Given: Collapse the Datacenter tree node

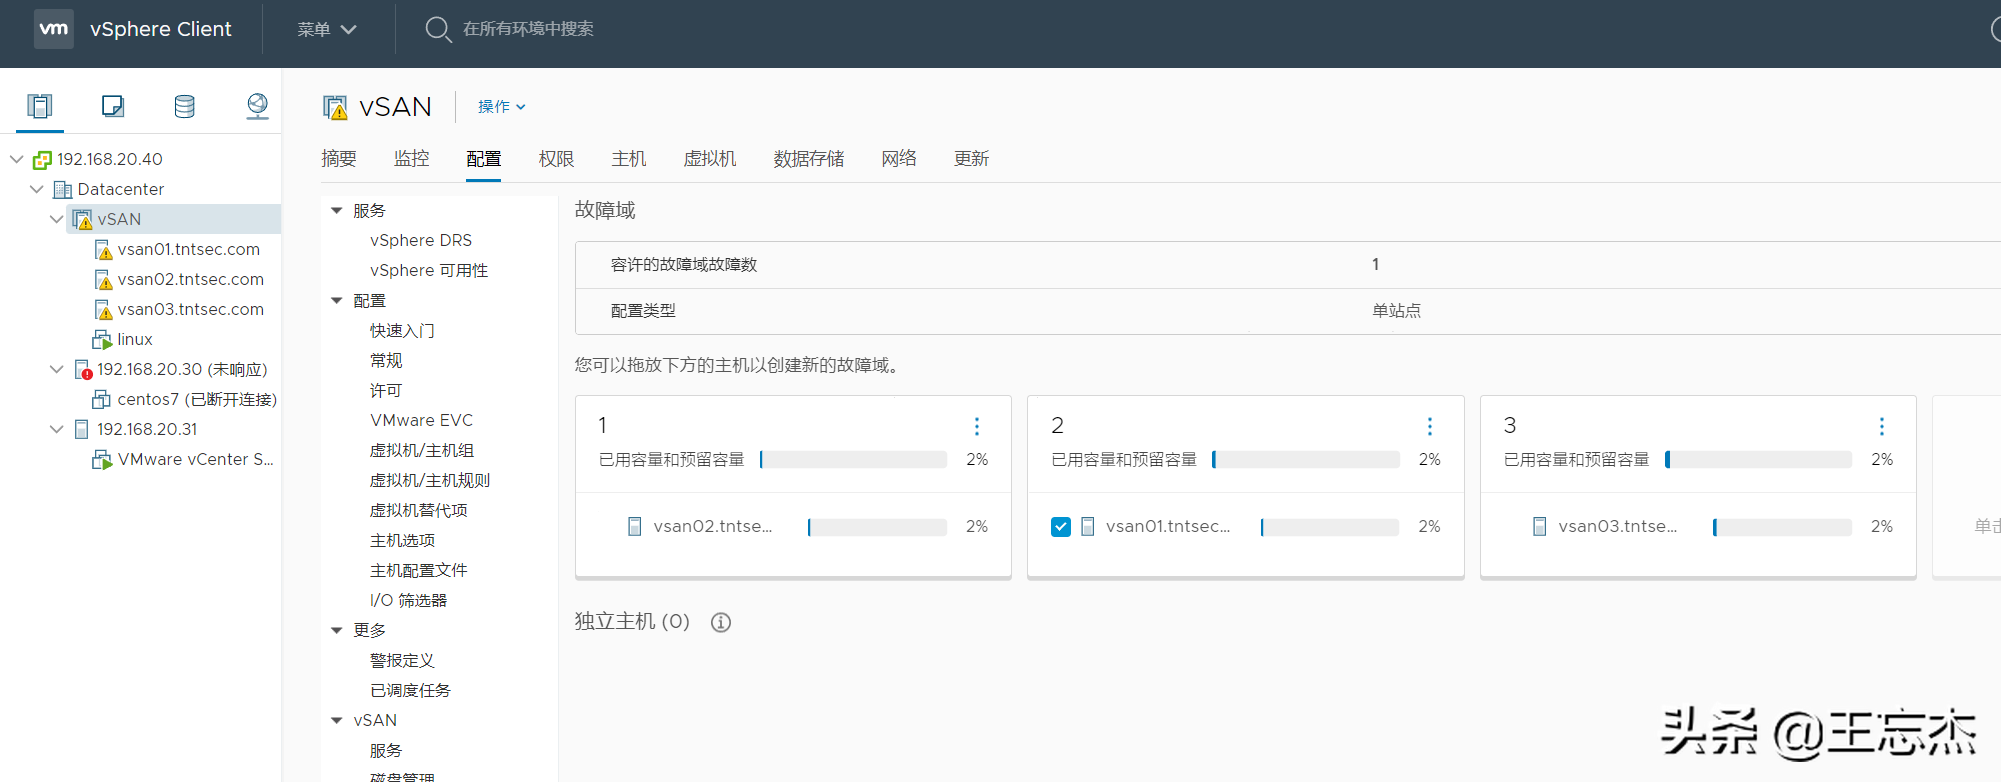Looking at the screenshot, I should (x=37, y=189).
